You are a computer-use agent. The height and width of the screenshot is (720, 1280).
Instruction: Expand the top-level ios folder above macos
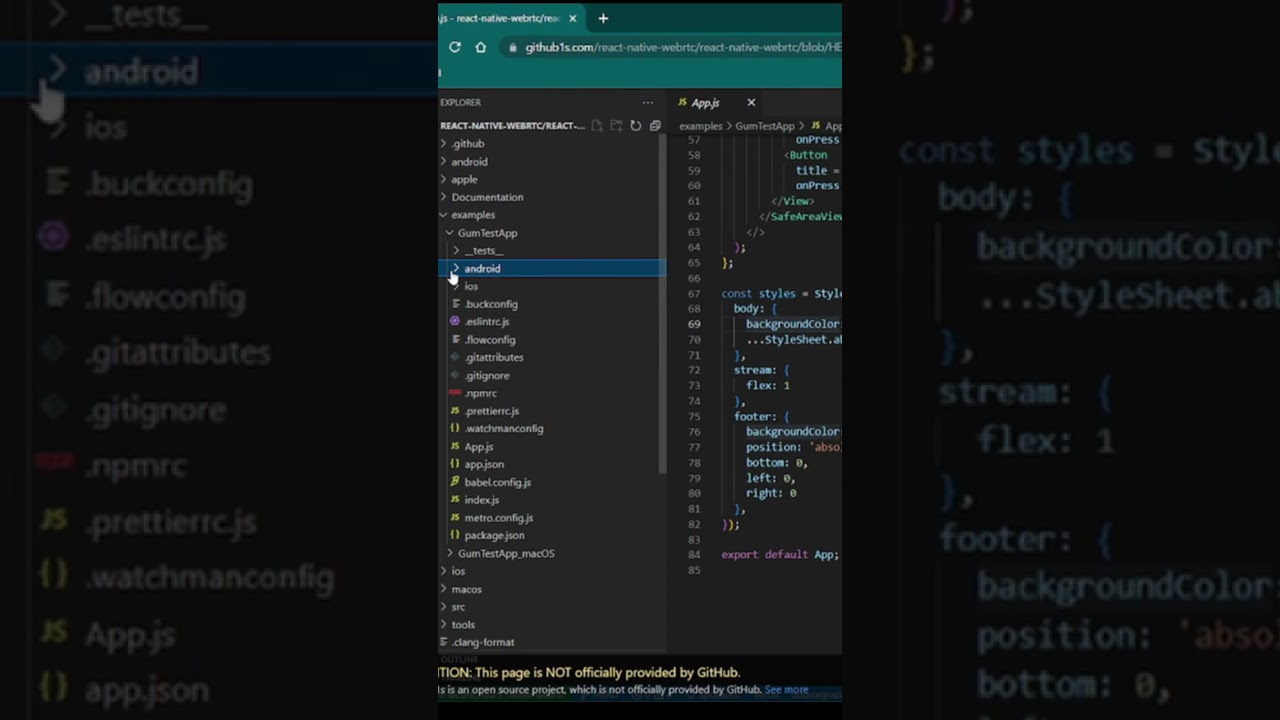click(x=552, y=571)
